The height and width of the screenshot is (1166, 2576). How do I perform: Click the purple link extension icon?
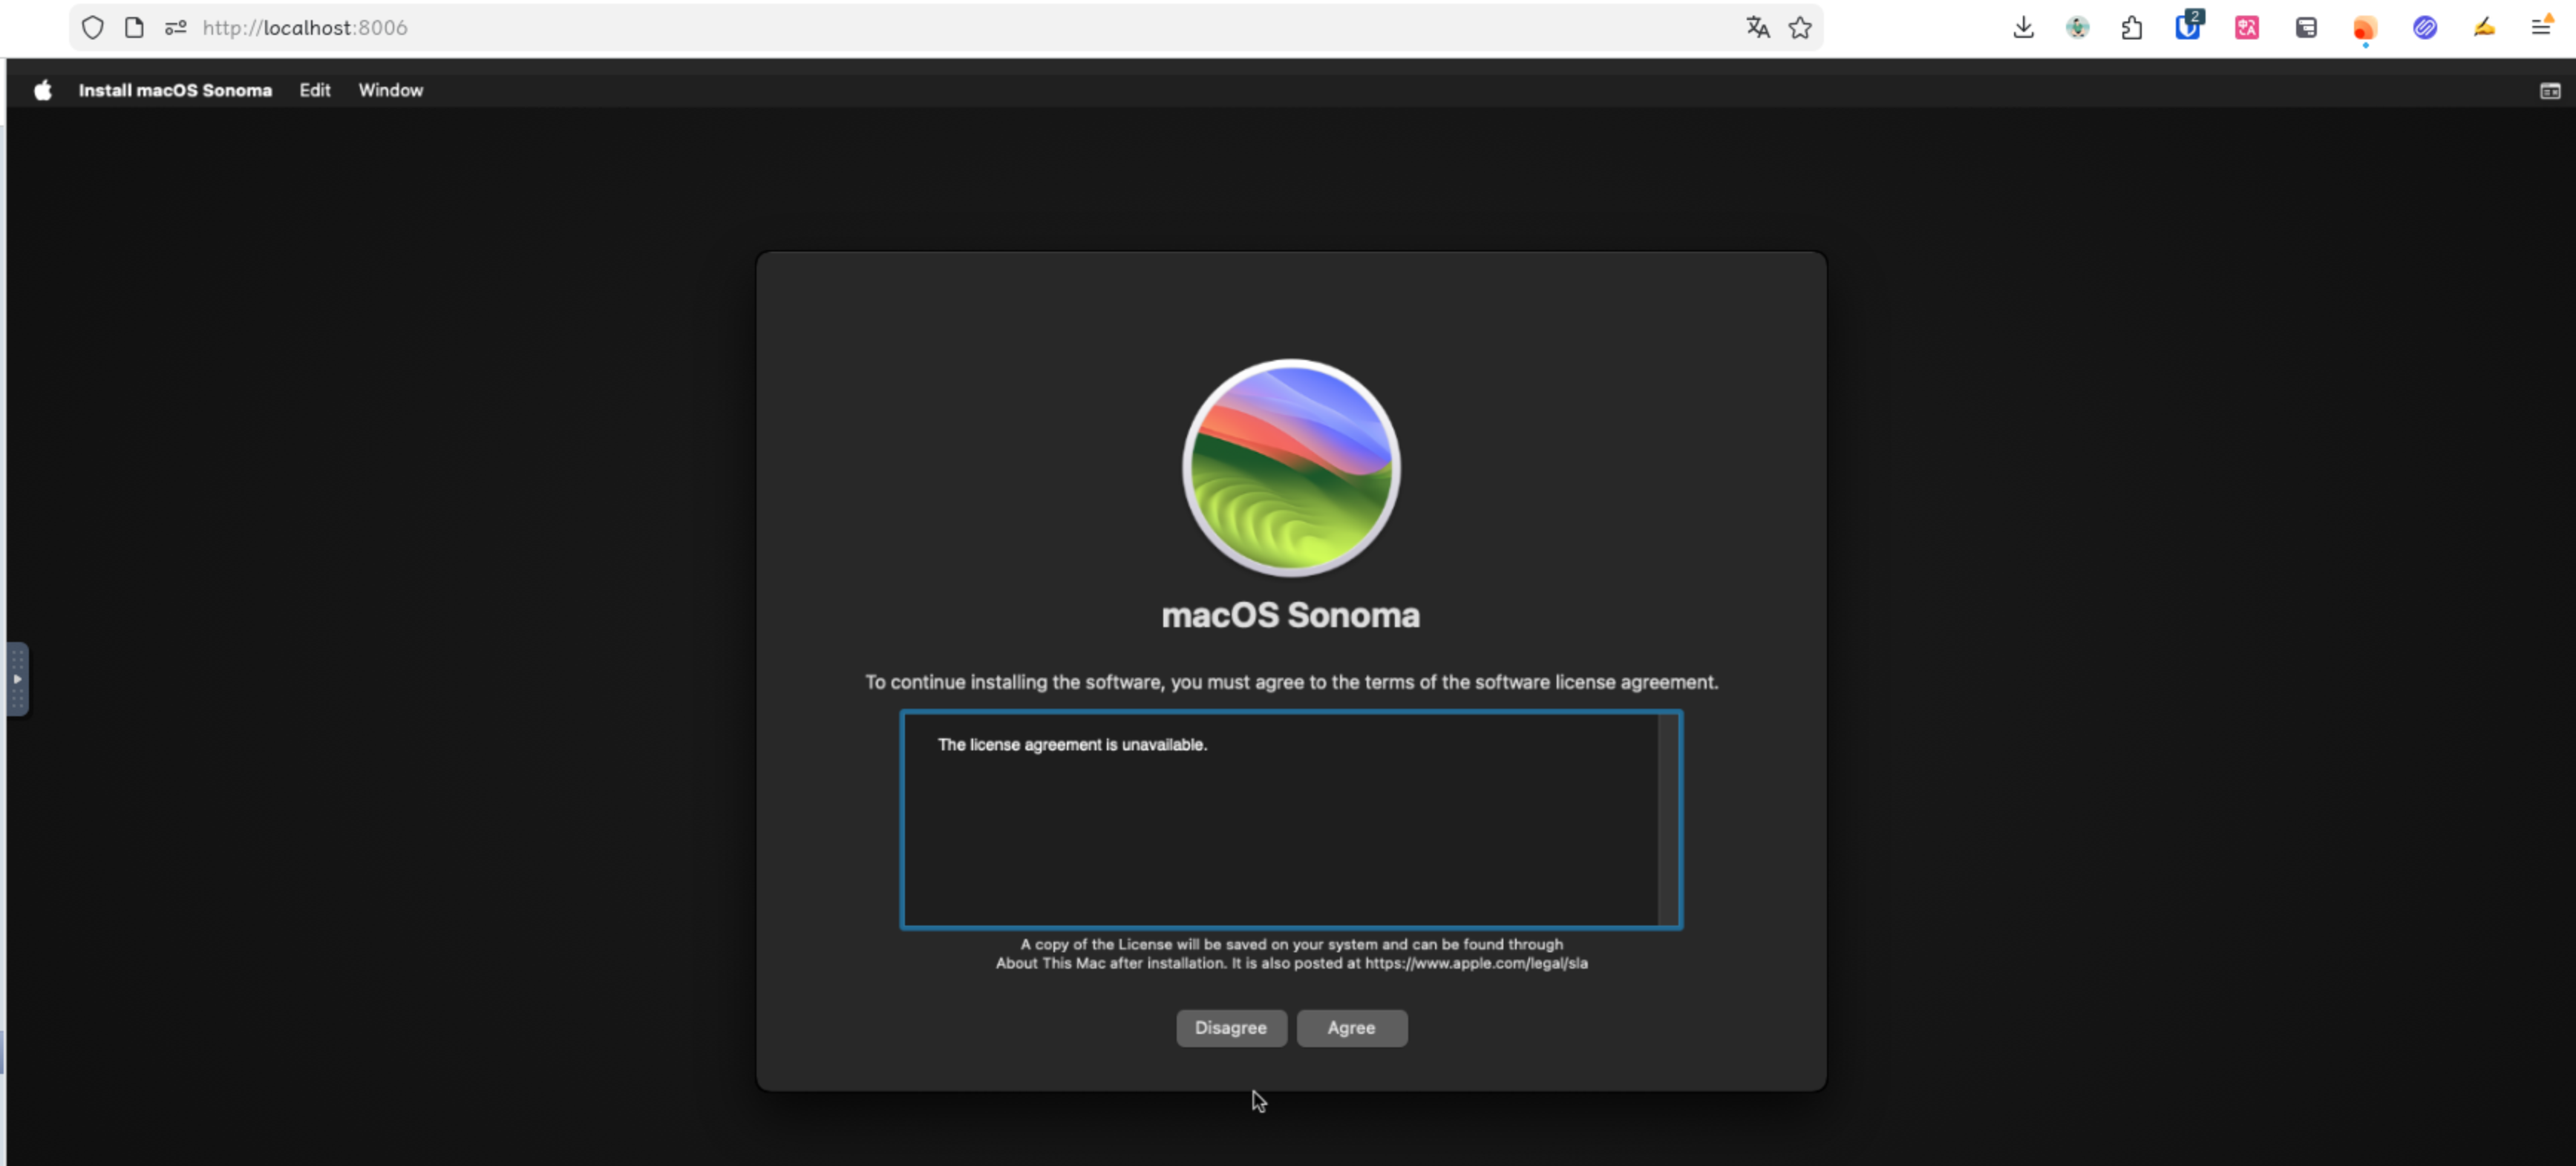coord(2424,28)
